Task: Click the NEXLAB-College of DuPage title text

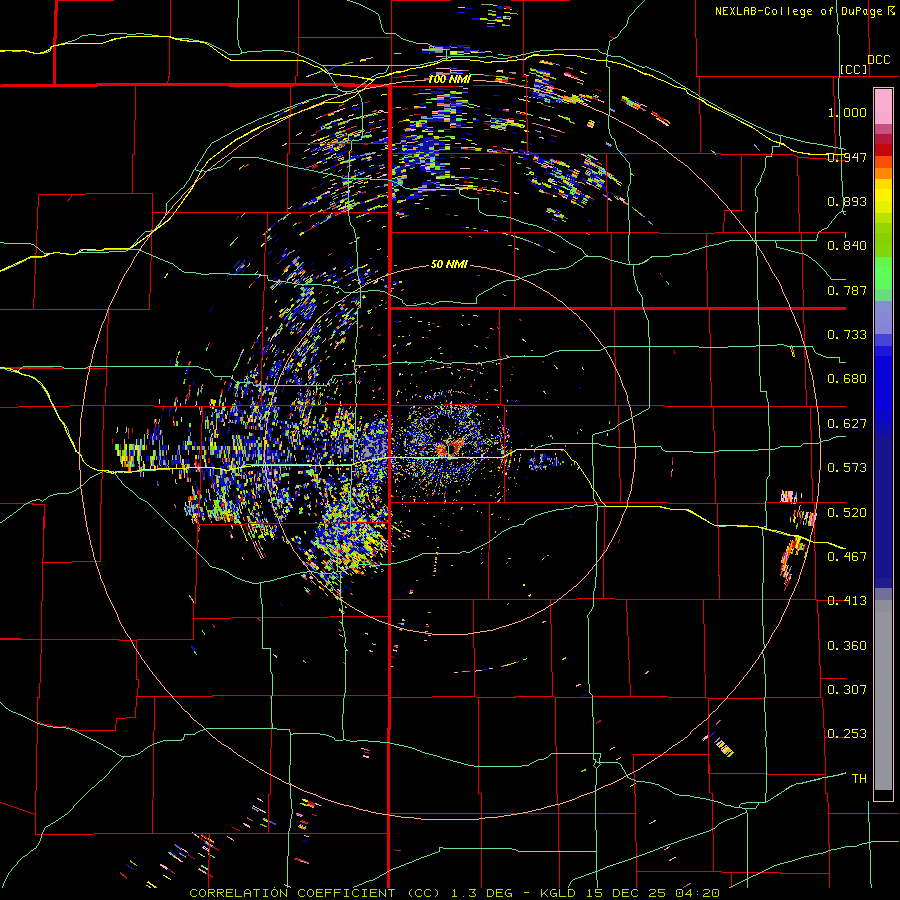Action: (805, 11)
